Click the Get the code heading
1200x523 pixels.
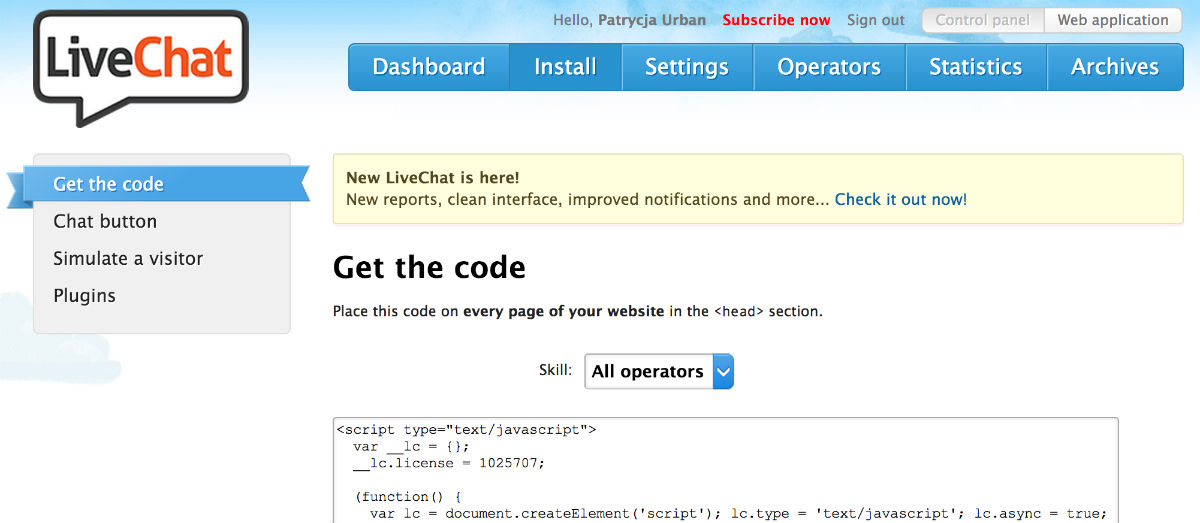click(x=429, y=267)
